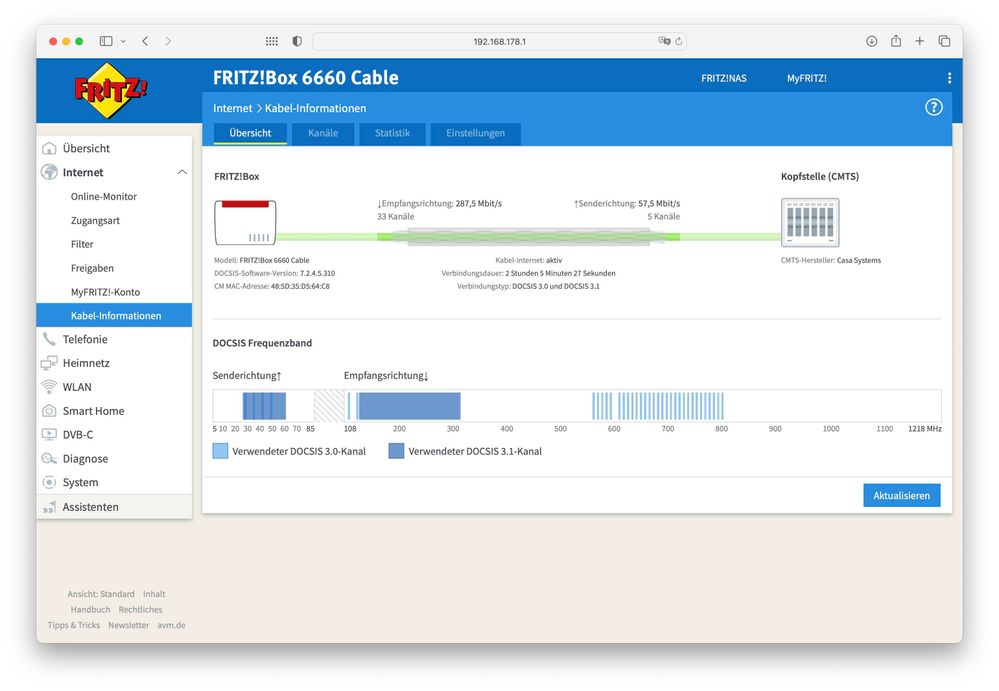The image size is (999, 691).
Task: Open the avm.de footer link
Action: 171,625
